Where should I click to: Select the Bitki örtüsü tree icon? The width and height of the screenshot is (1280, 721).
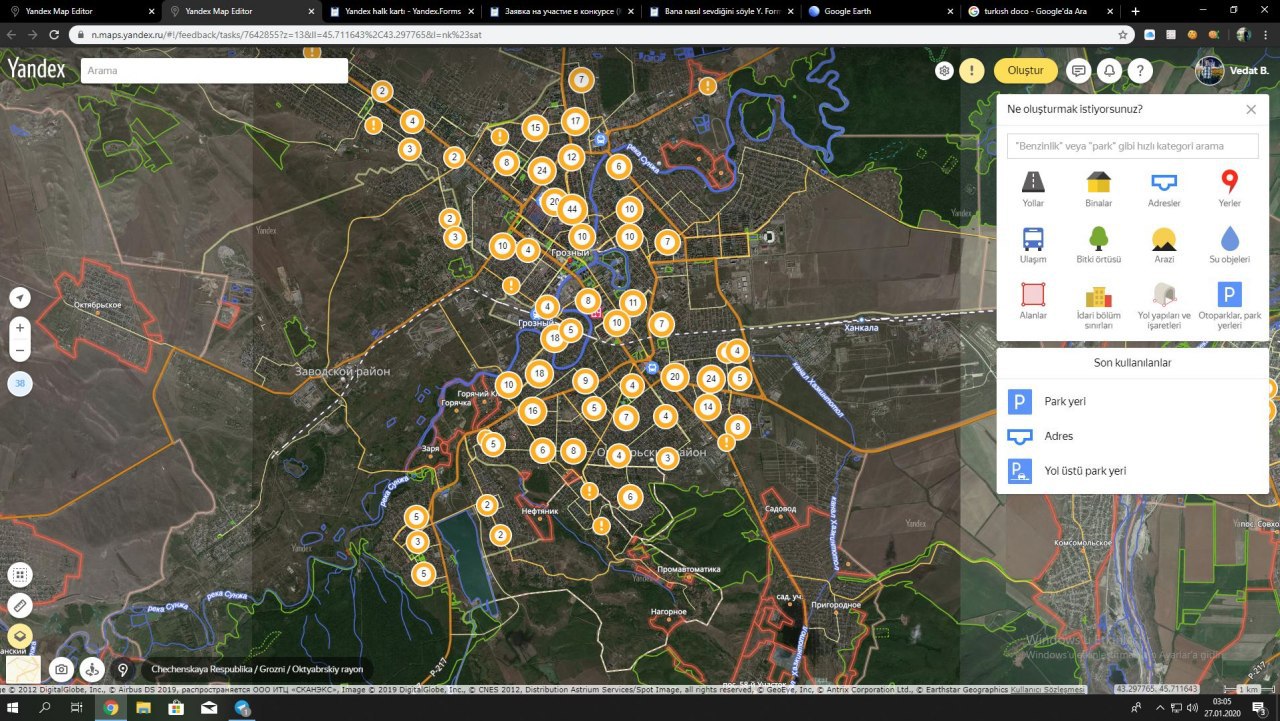click(1098, 238)
